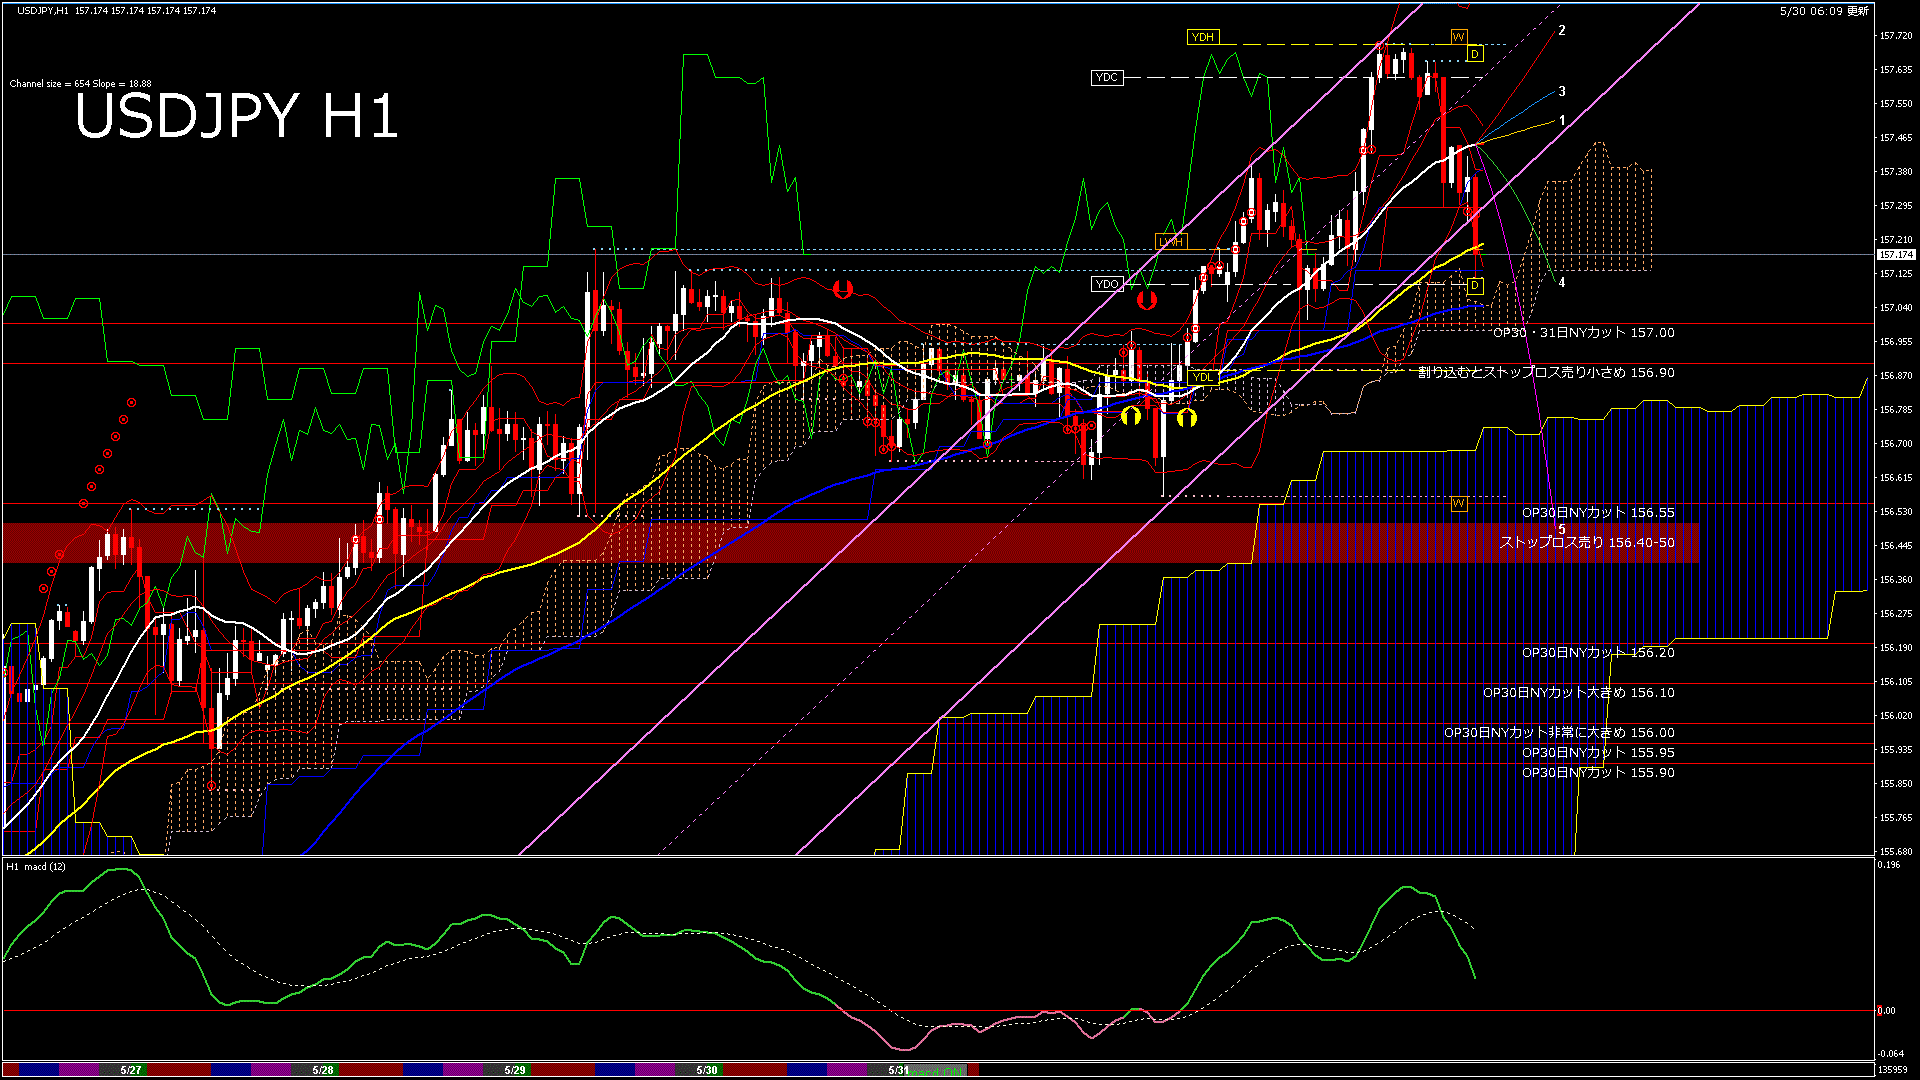The width and height of the screenshot is (1920, 1080).
Task: Click the current price tag 157.174 on the axis
Action: (x=1895, y=255)
